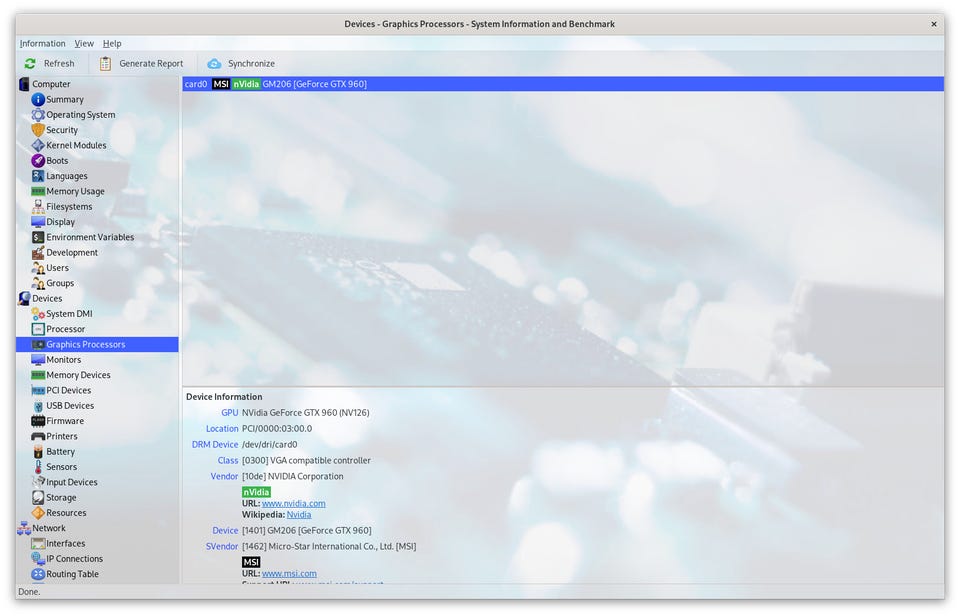Select Routing Table in the sidebar

(x=72, y=574)
